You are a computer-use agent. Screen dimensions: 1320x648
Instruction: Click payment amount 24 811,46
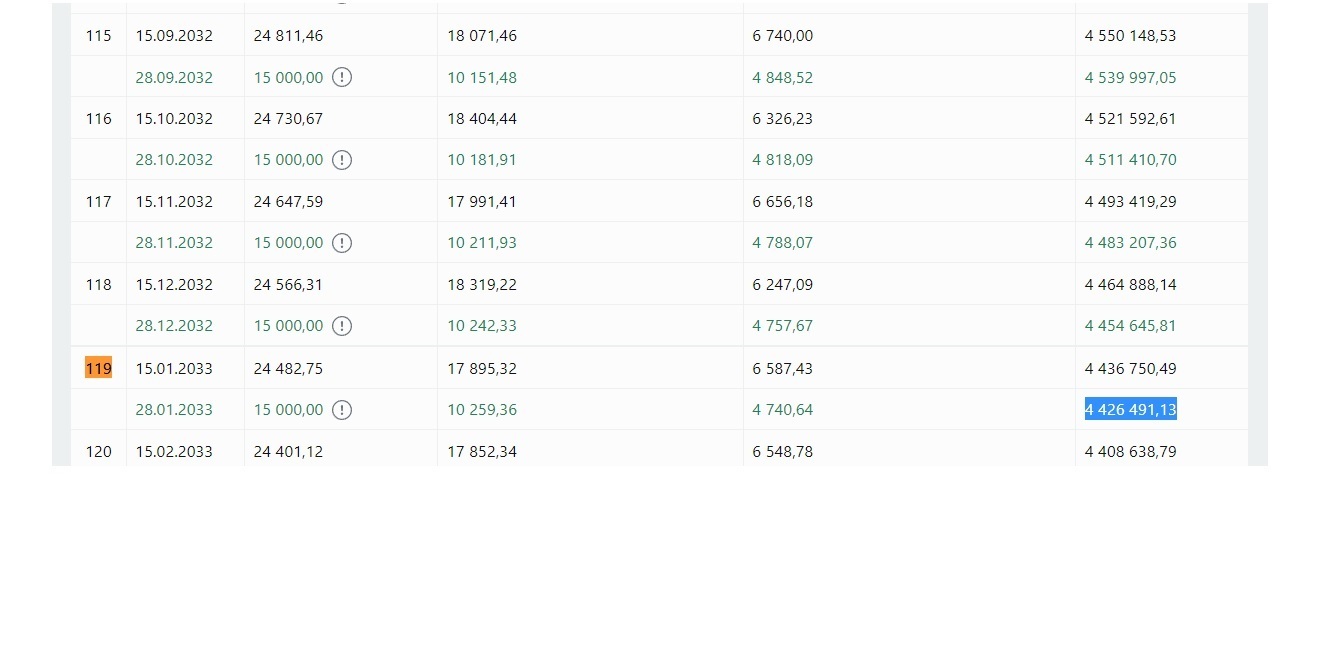pos(288,36)
